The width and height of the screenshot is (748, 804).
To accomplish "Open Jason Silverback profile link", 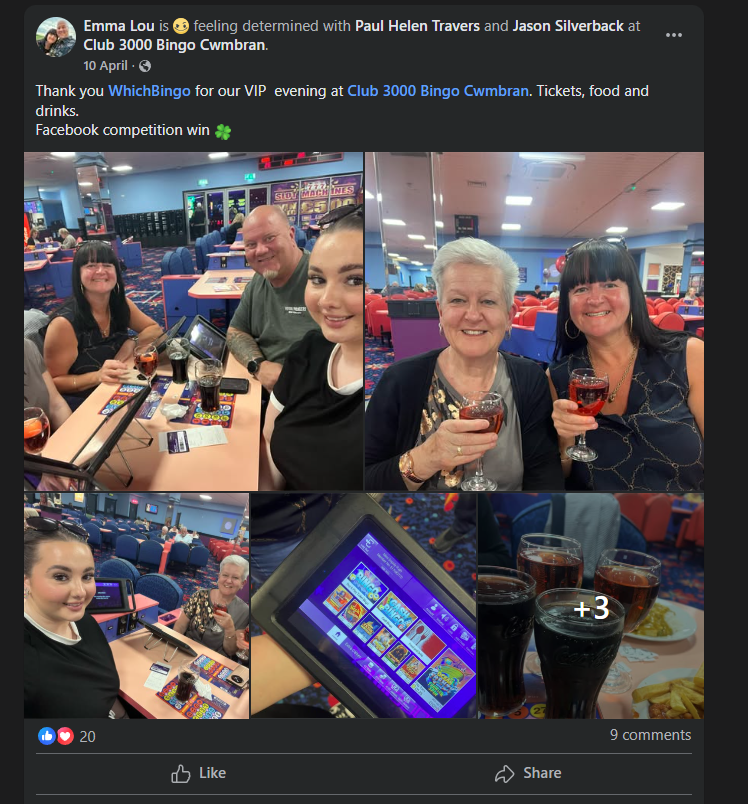I will pos(568,26).
